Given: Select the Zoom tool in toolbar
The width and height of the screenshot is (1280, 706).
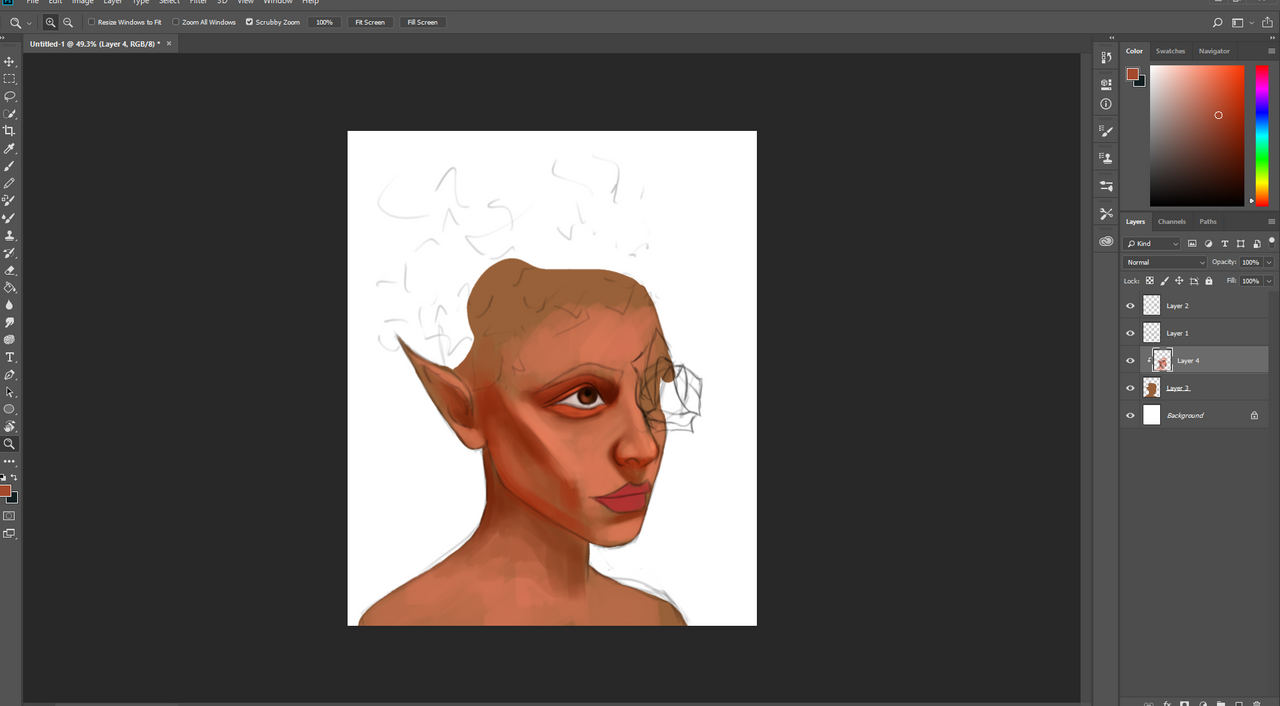Looking at the screenshot, I should [10, 444].
